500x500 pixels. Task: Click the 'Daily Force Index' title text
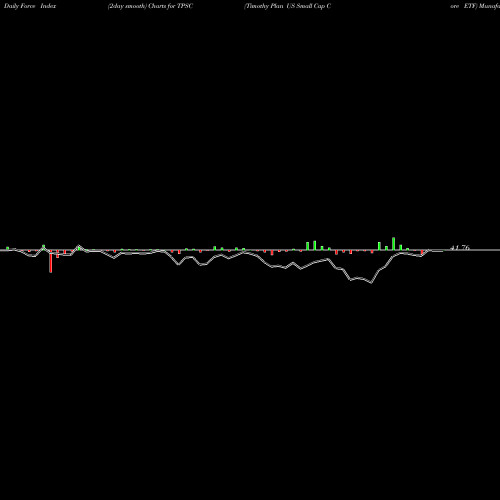coord(30,6)
